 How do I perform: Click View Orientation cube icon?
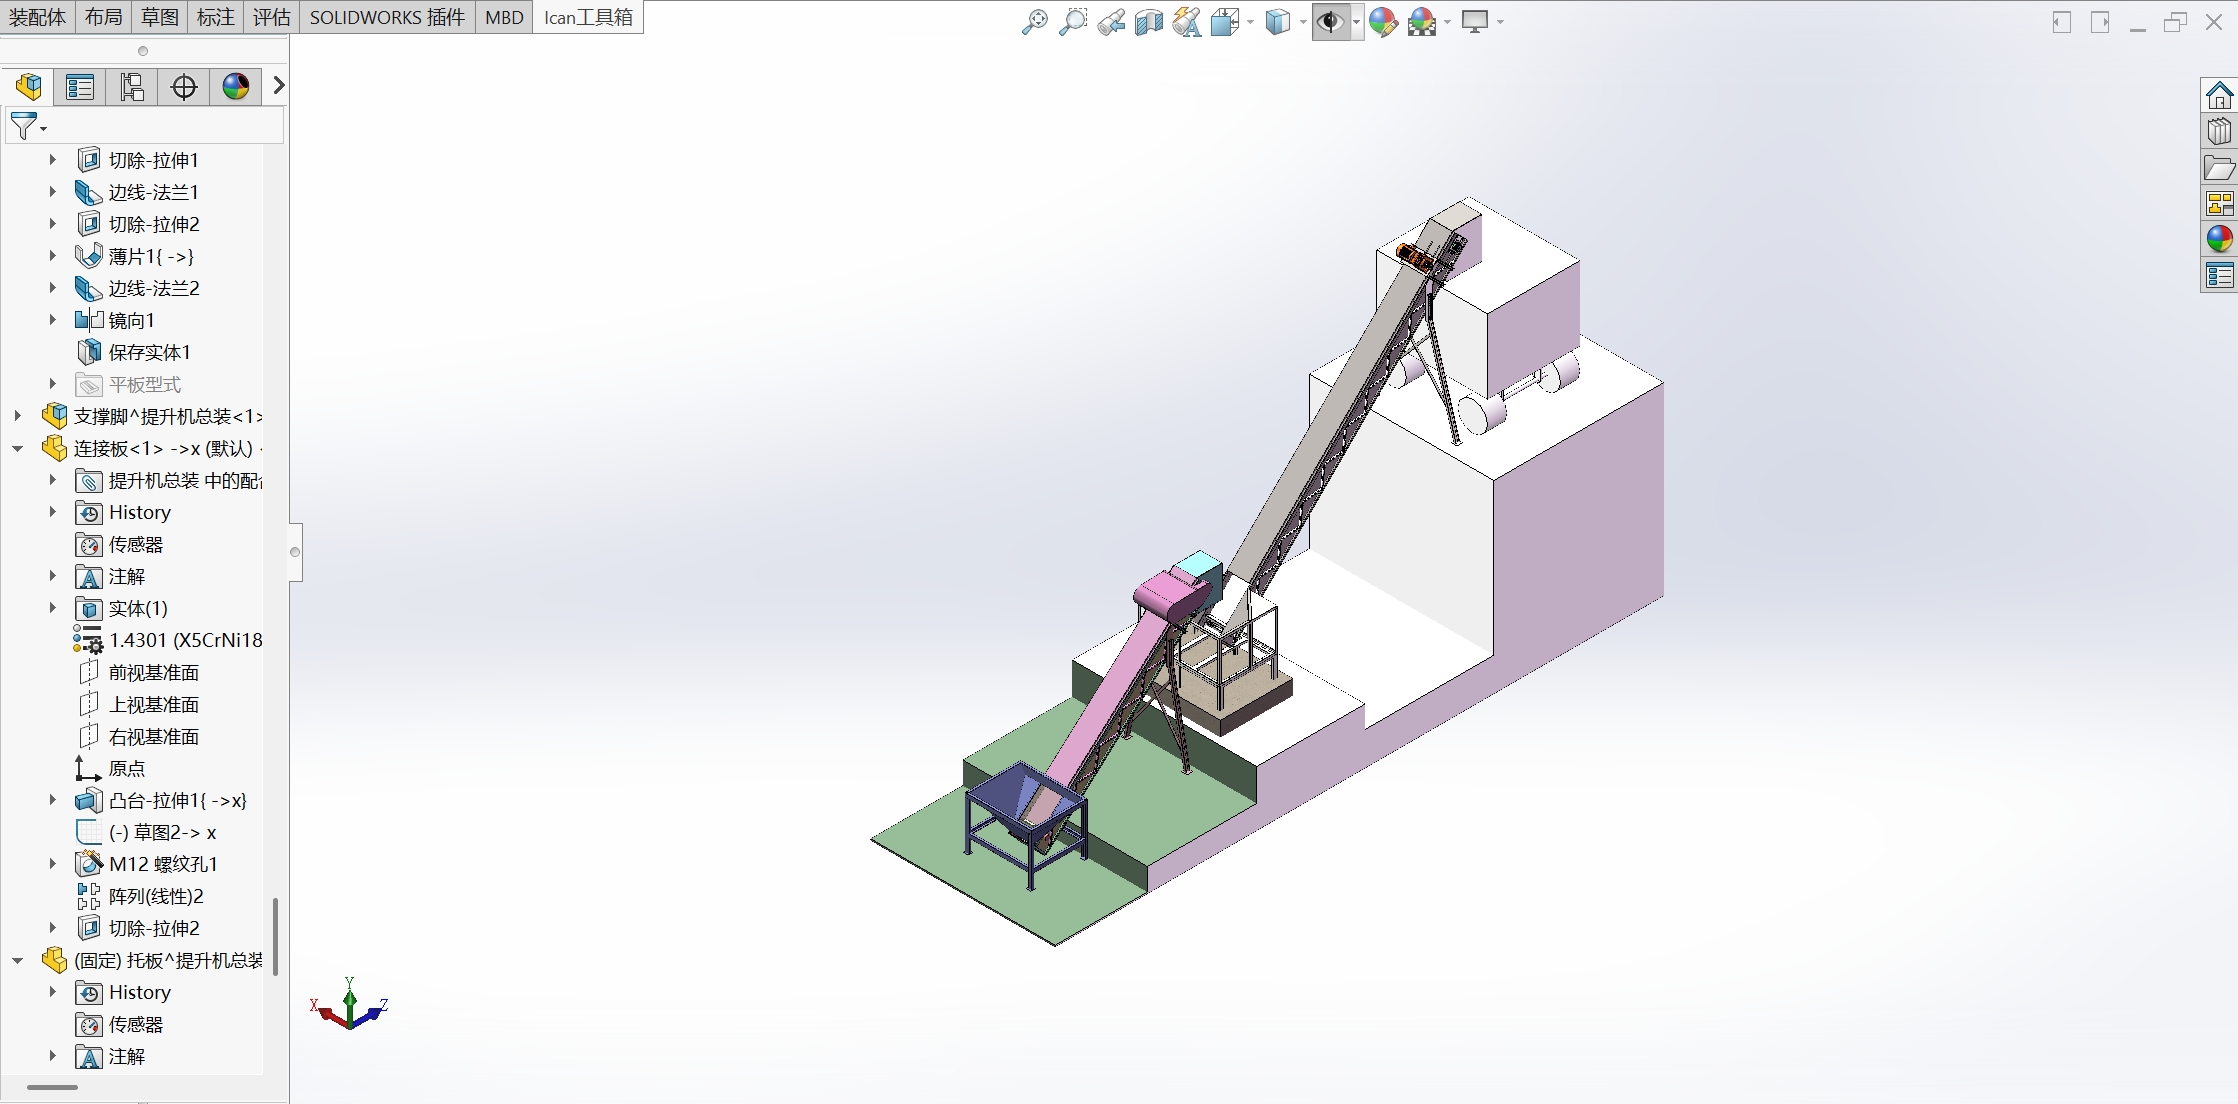(1225, 22)
